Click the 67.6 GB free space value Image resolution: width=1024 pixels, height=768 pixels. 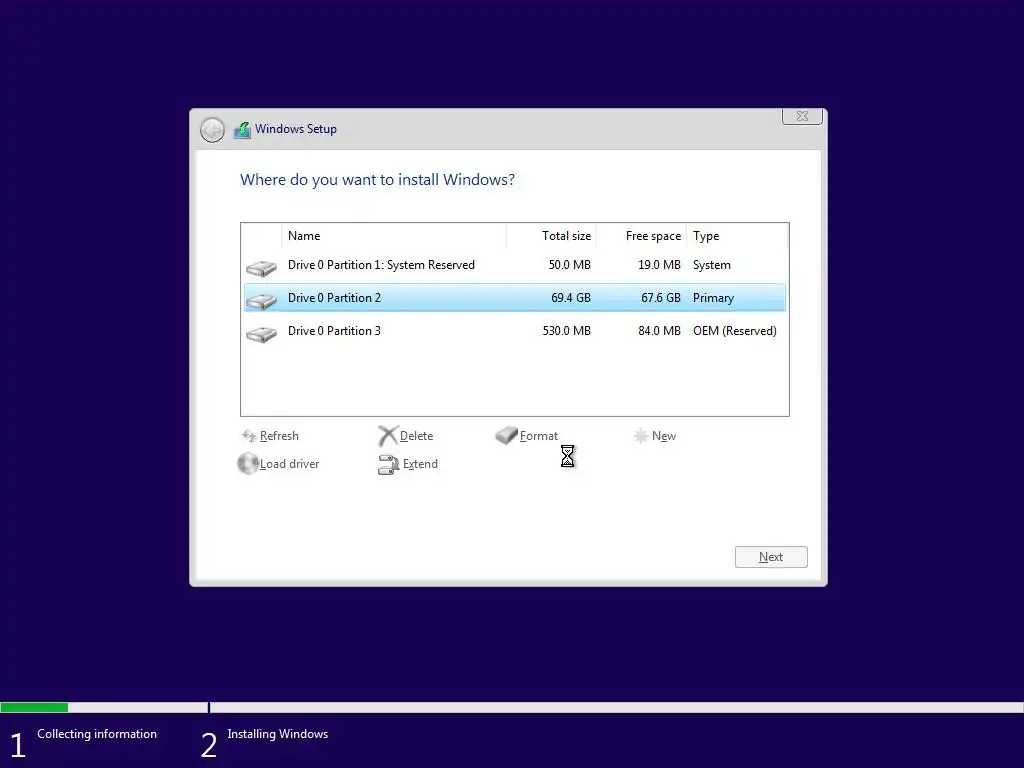pyautogui.click(x=660, y=298)
